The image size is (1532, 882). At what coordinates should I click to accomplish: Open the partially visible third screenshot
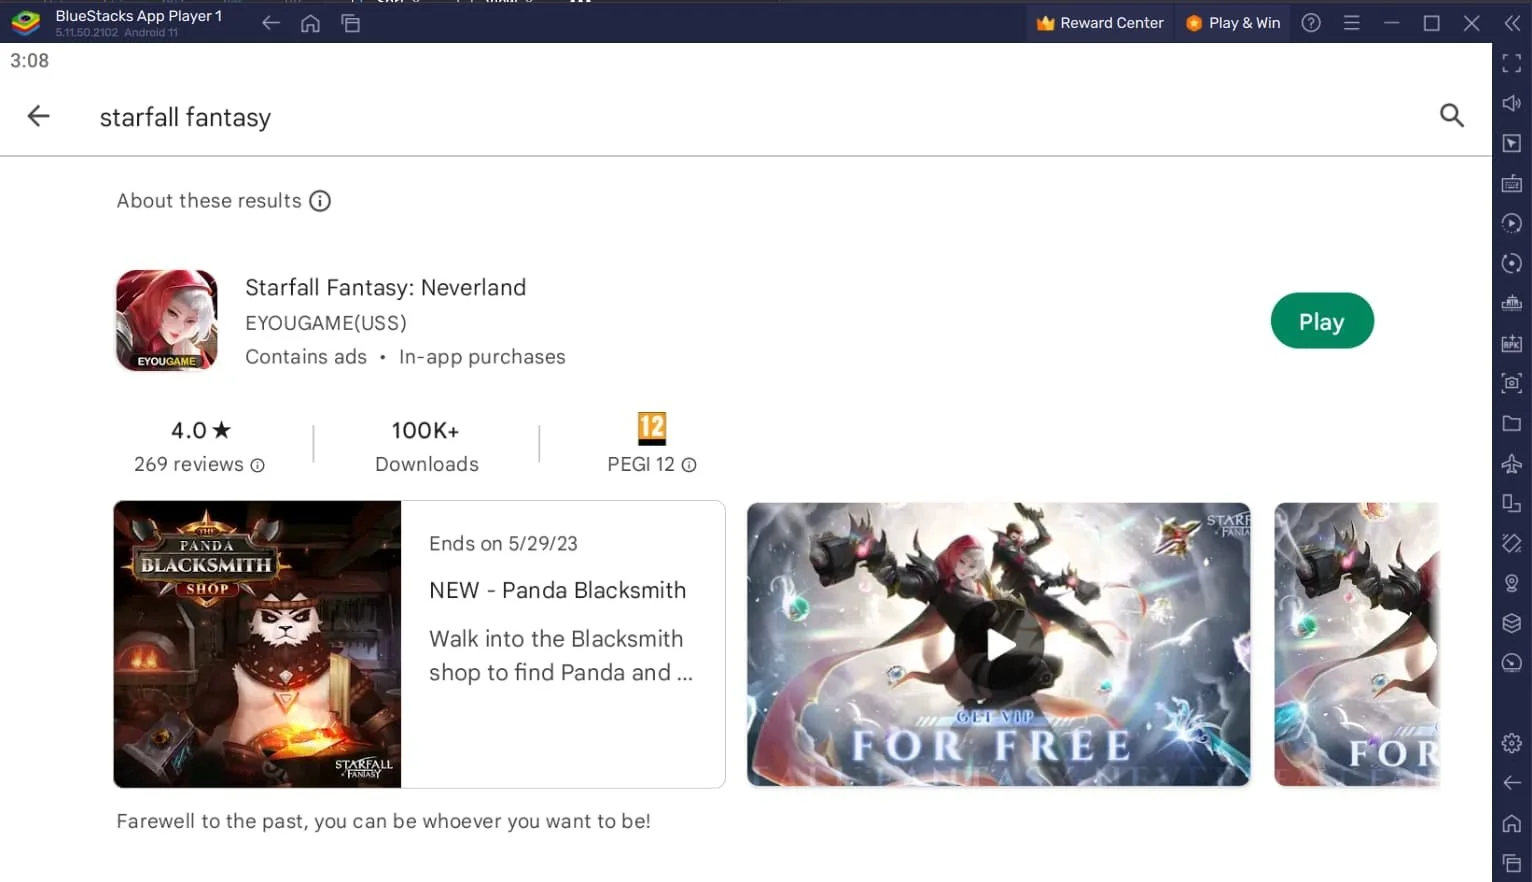click(x=1357, y=644)
